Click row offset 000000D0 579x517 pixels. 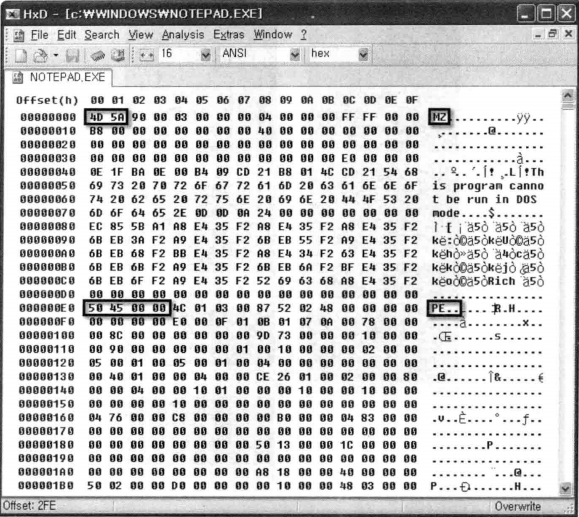(47, 295)
